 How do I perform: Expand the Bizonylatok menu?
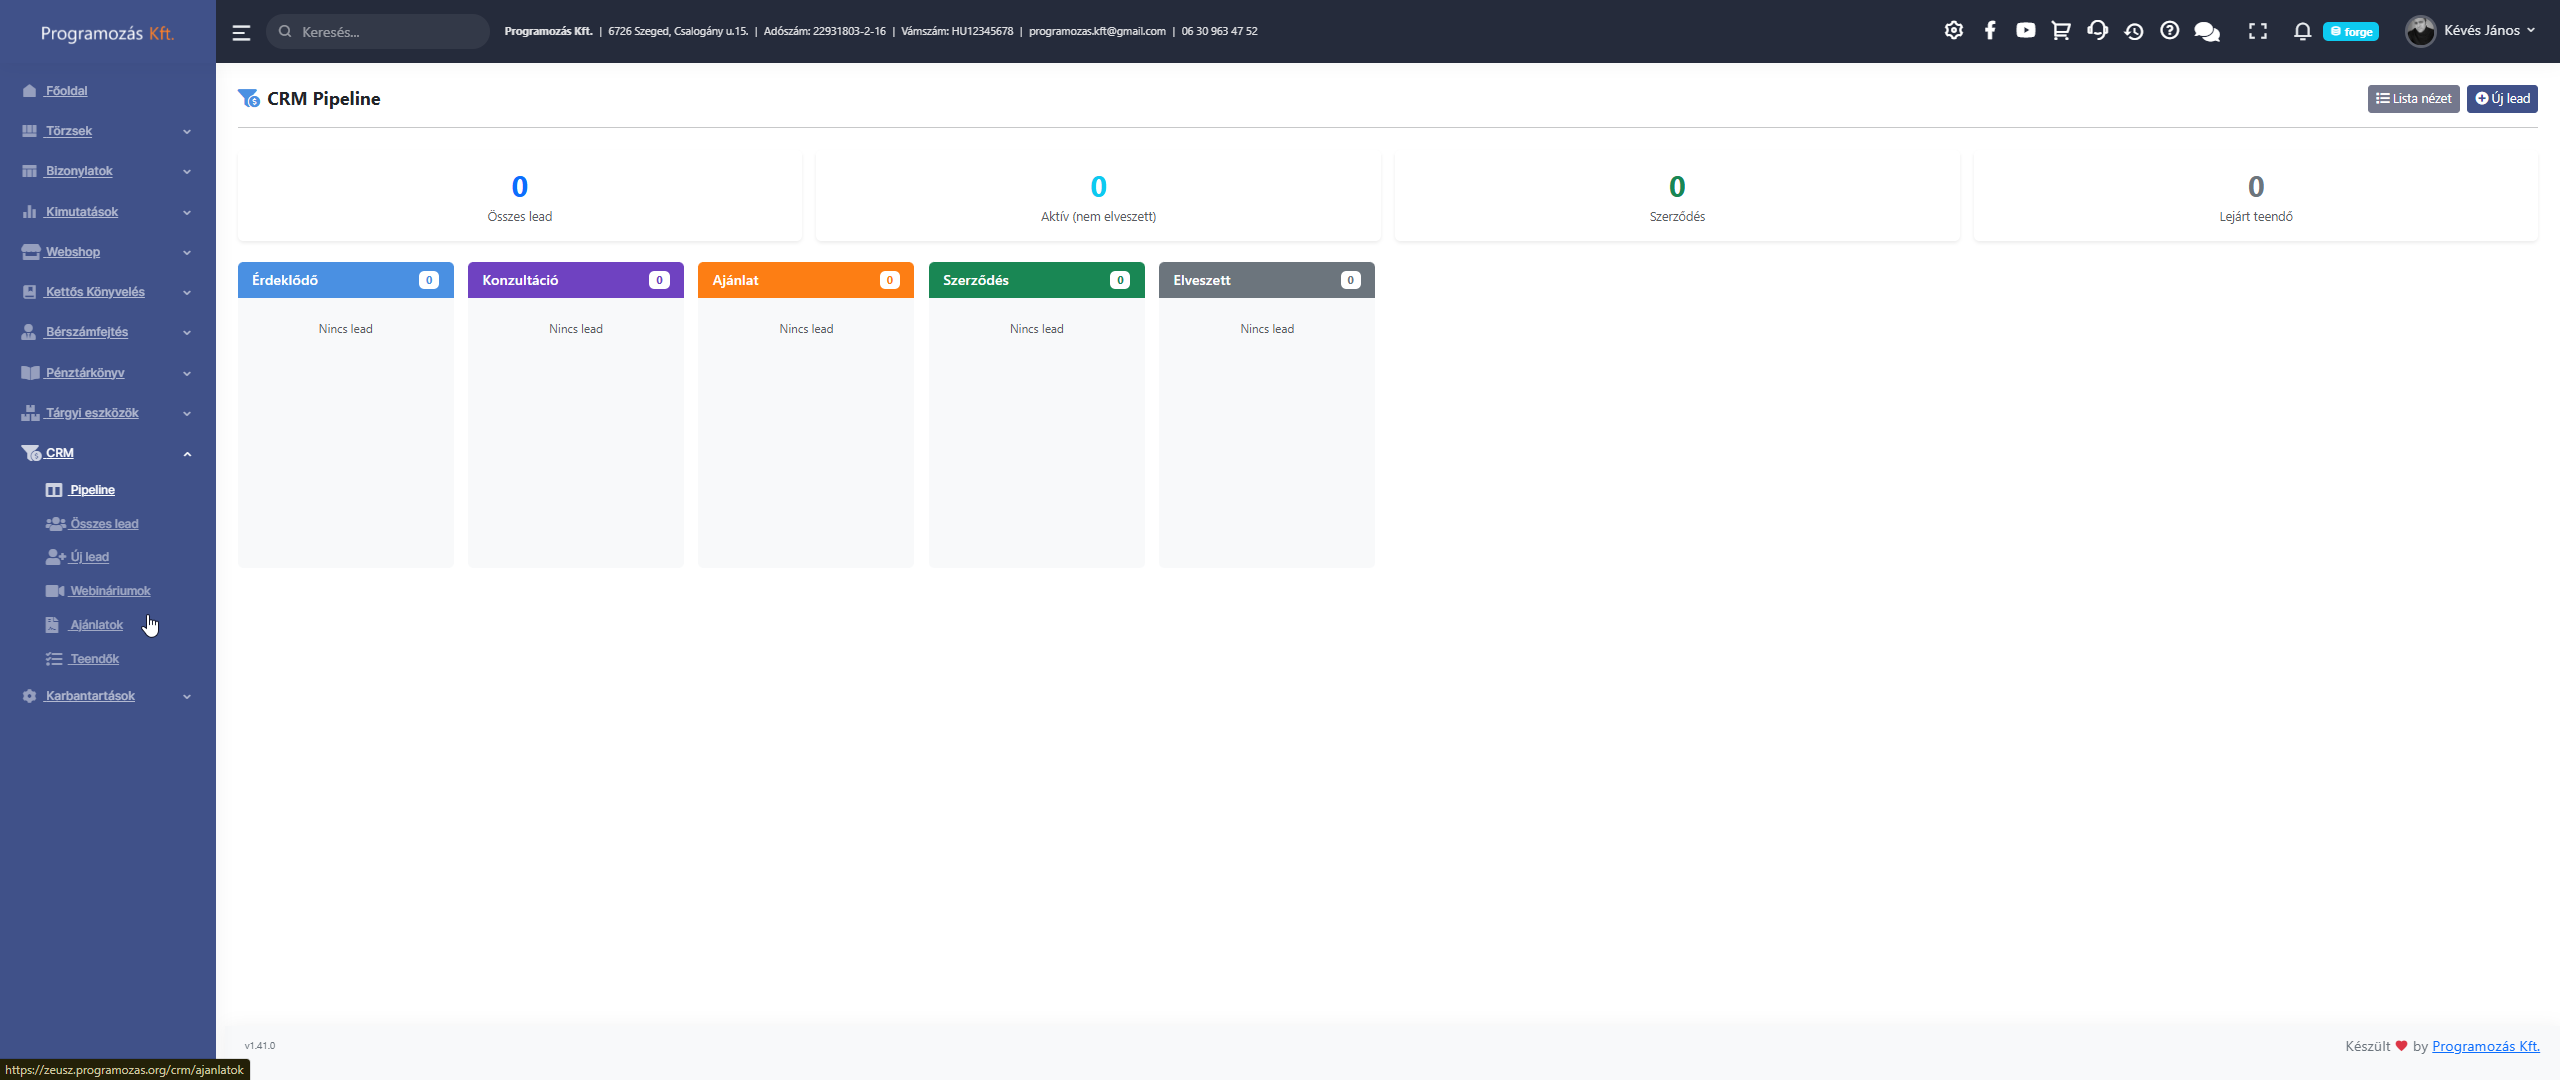107,171
